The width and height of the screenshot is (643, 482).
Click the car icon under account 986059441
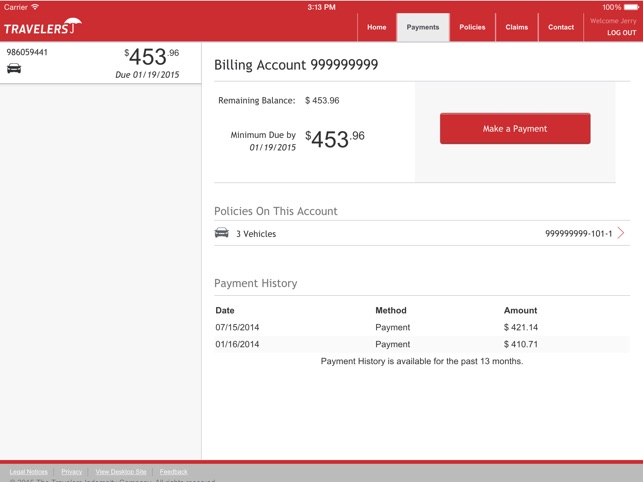[x=14, y=68]
